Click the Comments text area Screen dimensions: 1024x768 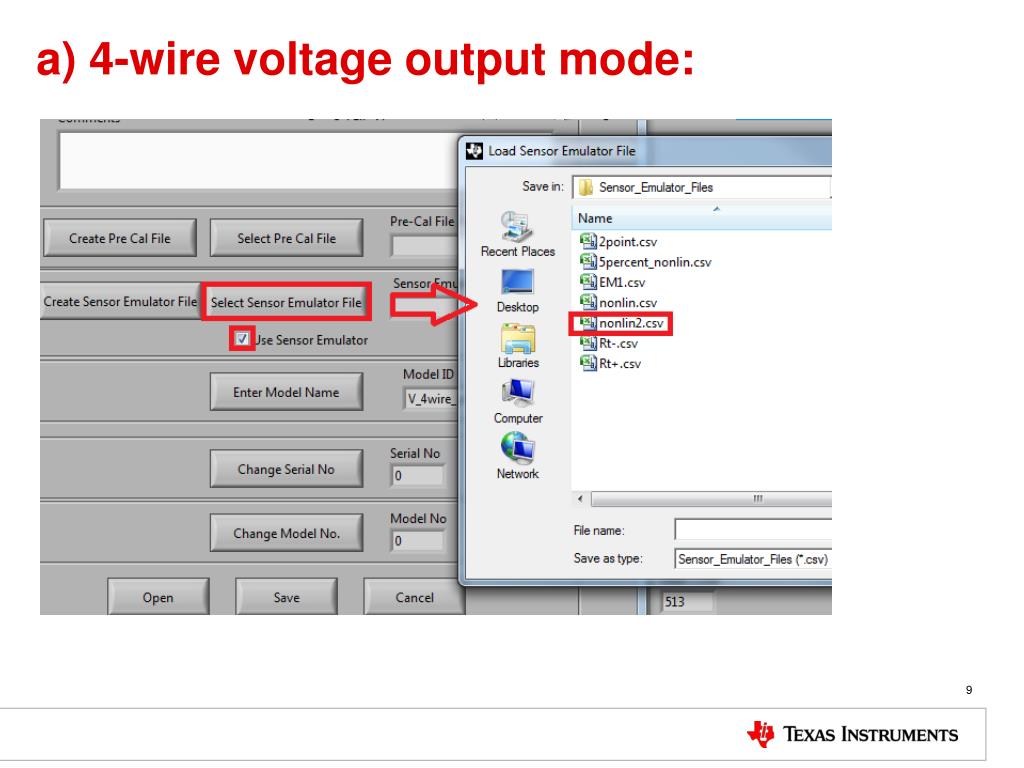click(x=259, y=161)
